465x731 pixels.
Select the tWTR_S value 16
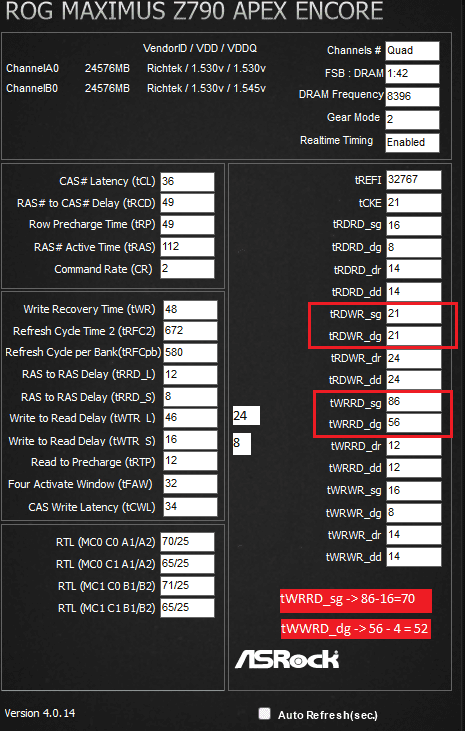pyautogui.click(x=190, y=440)
